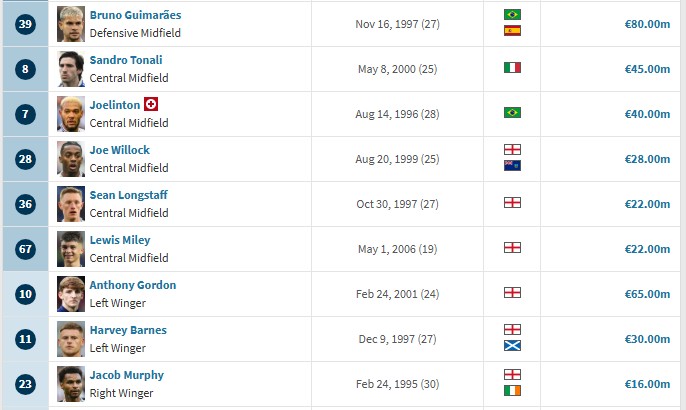The image size is (686, 410).
Task: Click Joe Willock's portrait thumbnail
Action: [x=71, y=159]
